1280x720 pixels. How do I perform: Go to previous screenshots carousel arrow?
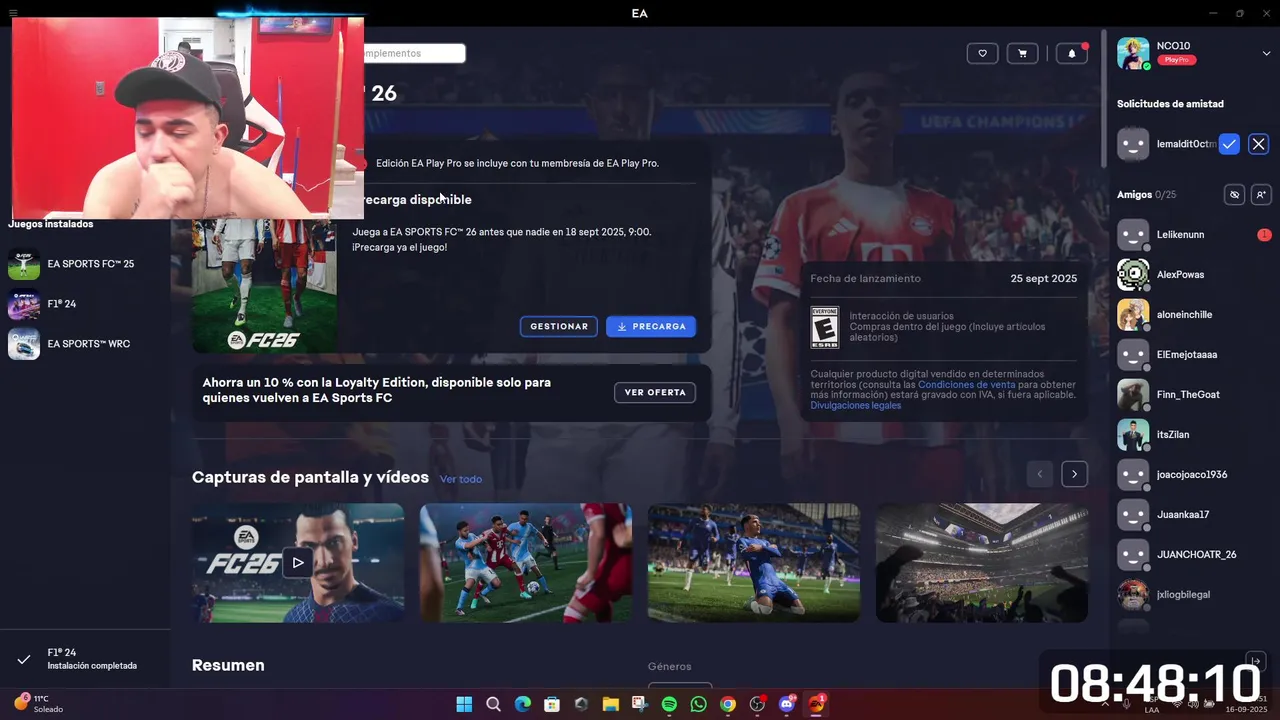[1040, 474]
